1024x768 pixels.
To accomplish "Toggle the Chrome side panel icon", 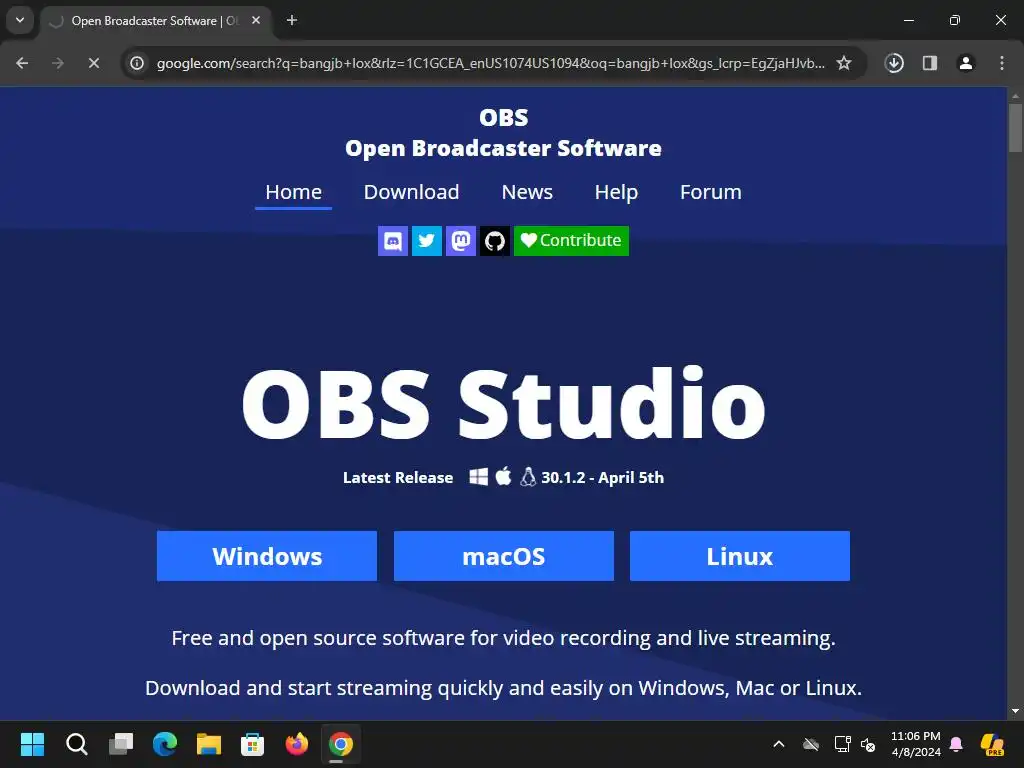I will pos(930,63).
